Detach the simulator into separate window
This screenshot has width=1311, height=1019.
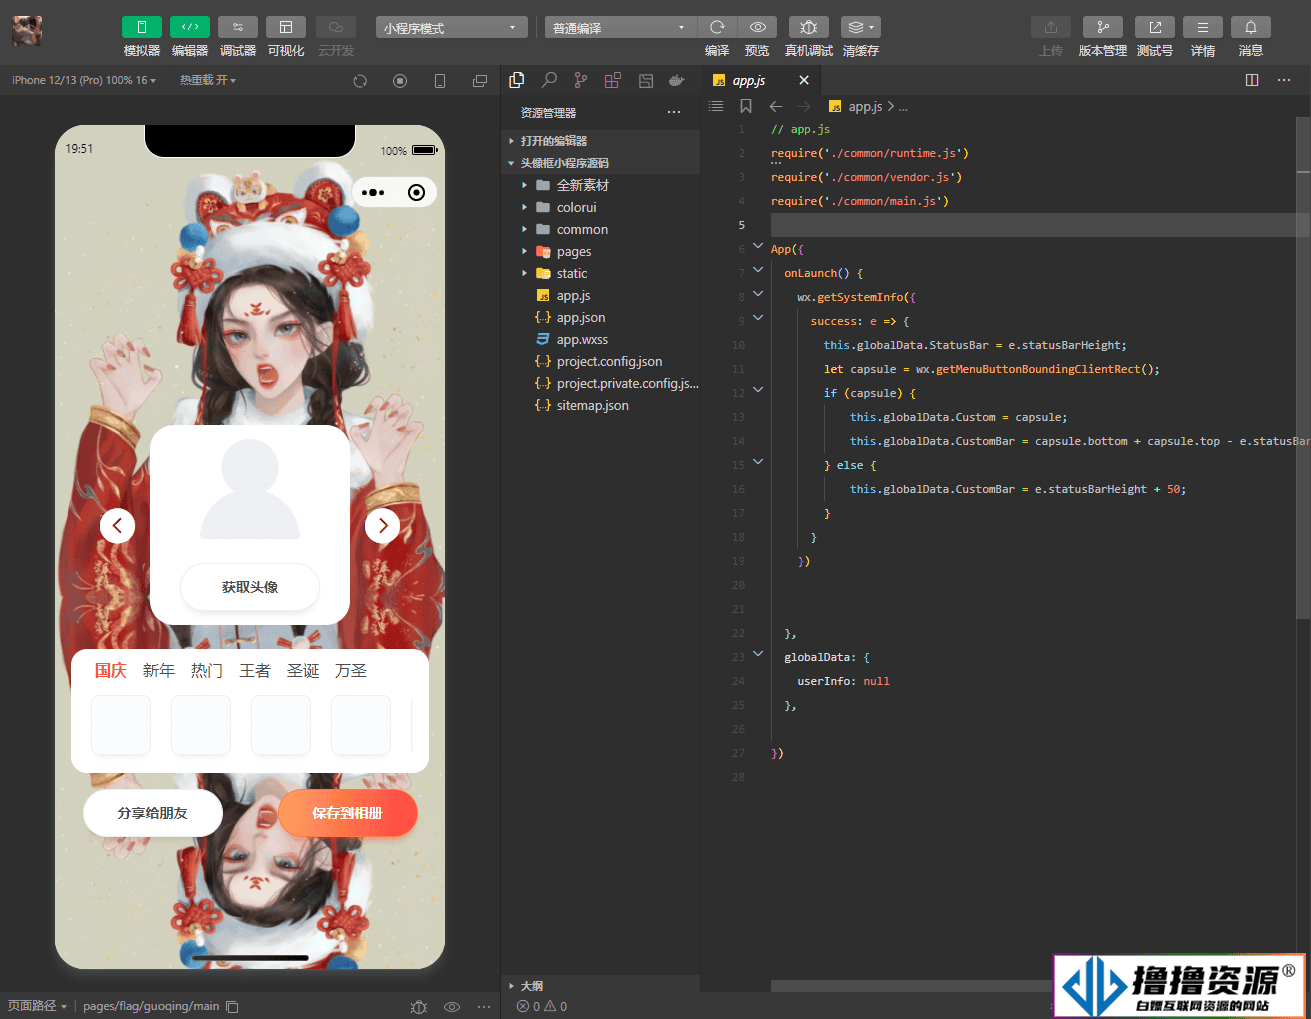pos(480,81)
